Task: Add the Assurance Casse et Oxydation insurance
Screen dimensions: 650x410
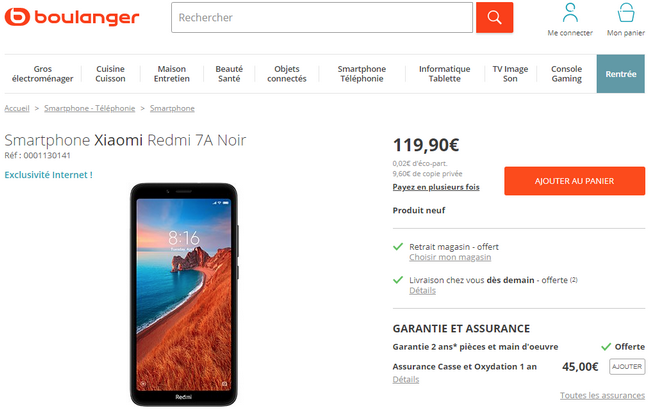Action: (627, 366)
